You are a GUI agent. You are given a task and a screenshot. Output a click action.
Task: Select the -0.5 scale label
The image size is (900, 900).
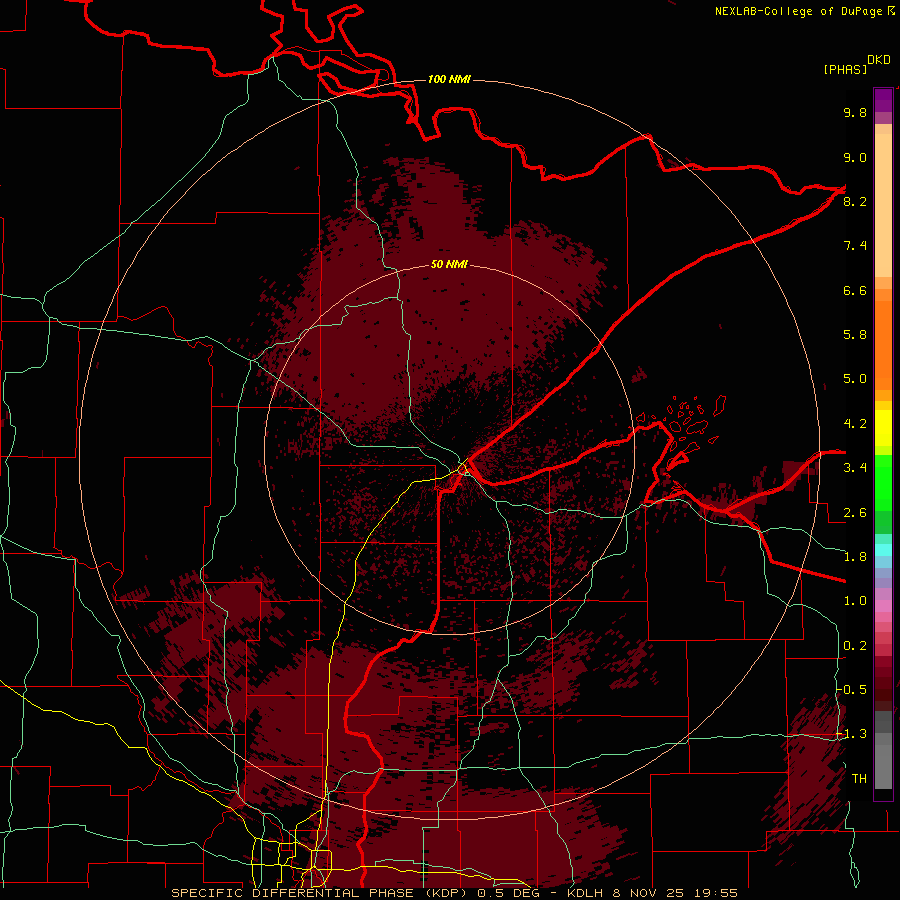(x=851, y=690)
